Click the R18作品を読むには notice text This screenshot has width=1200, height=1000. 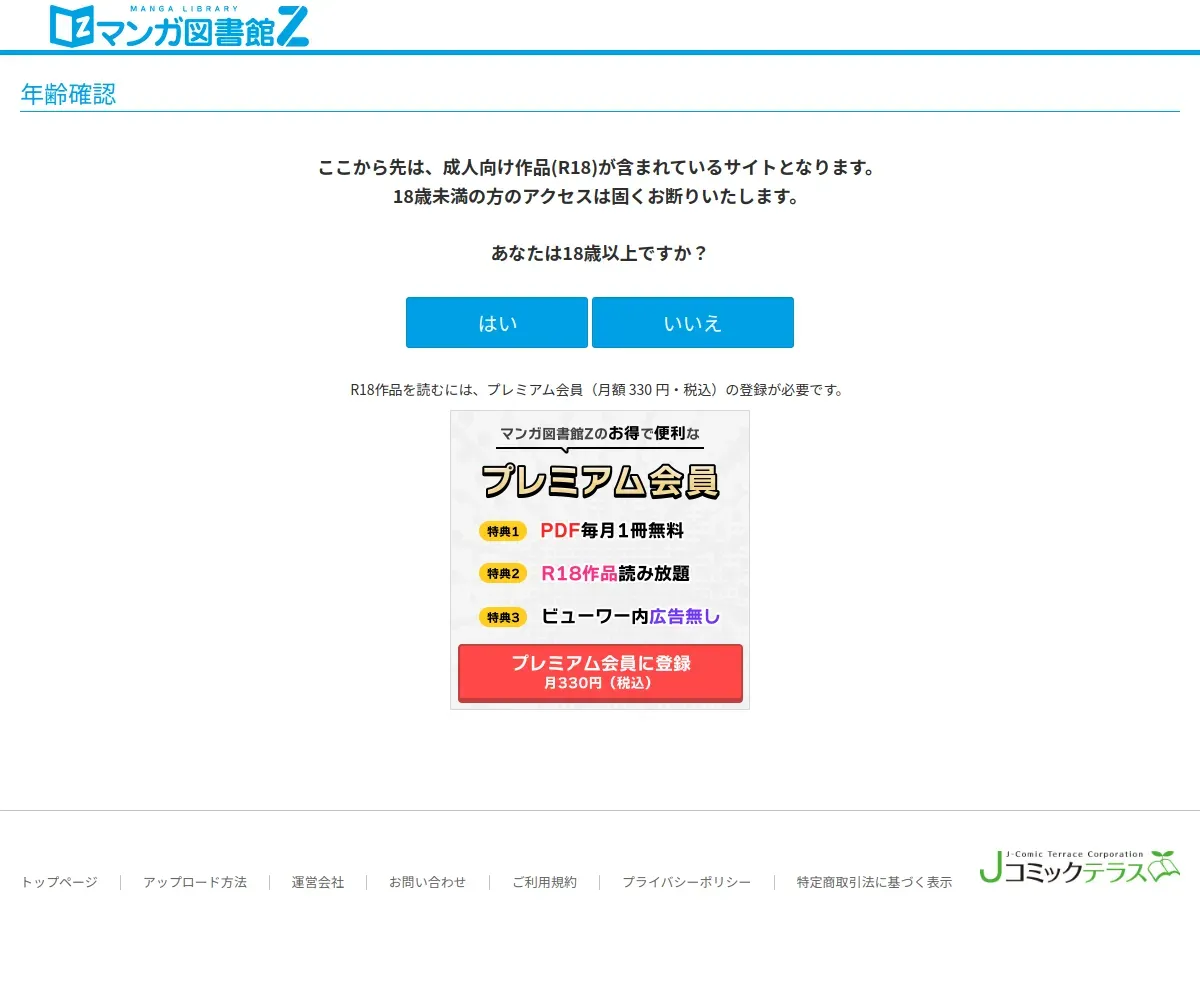point(597,389)
